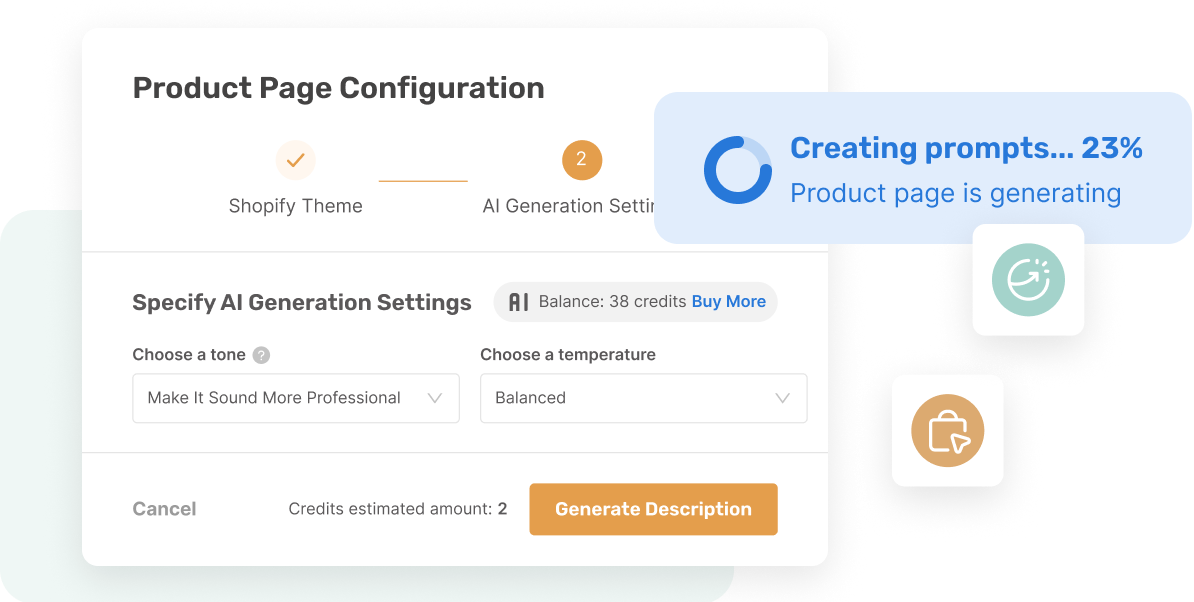
Task: Click the Creating prompts notification banner
Action: 920,168
